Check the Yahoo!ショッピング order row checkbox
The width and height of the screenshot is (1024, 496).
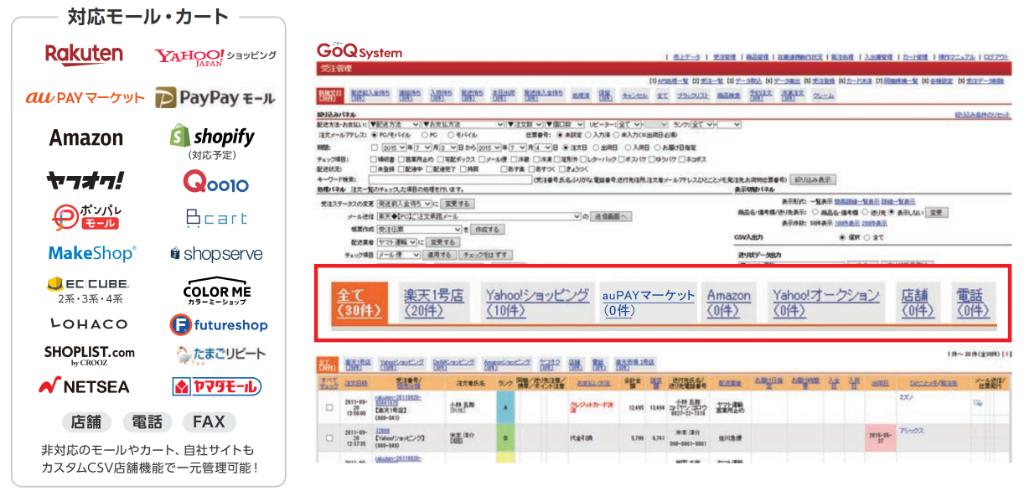click(x=328, y=438)
